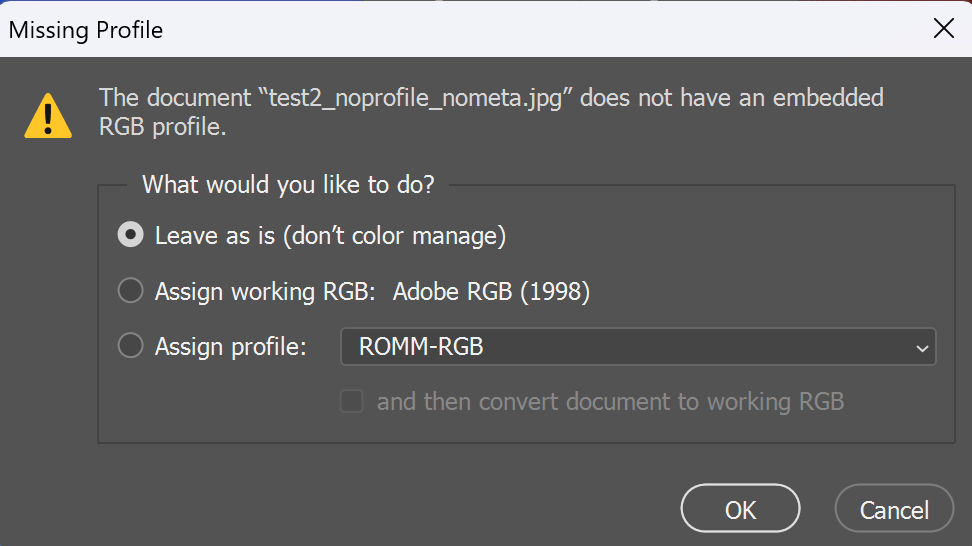Dismiss the dialog with Cancel
Image resolution: width=972 pixels, height=546 pixels.
(894, 508)
